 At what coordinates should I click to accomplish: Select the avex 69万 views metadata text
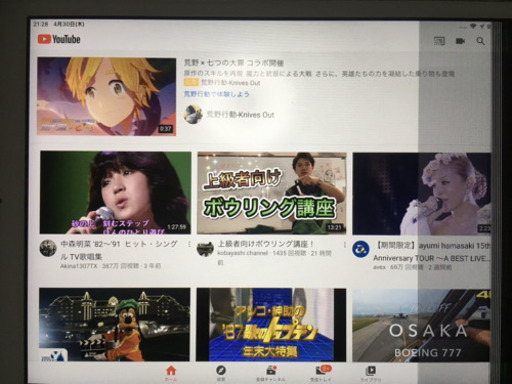(412, 267)
